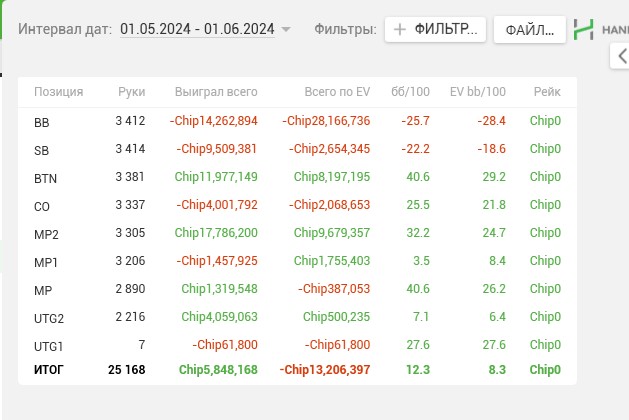Viewport: 629px width, 420px height.
Task: Select the BTN position row
Action: (297, 177)
